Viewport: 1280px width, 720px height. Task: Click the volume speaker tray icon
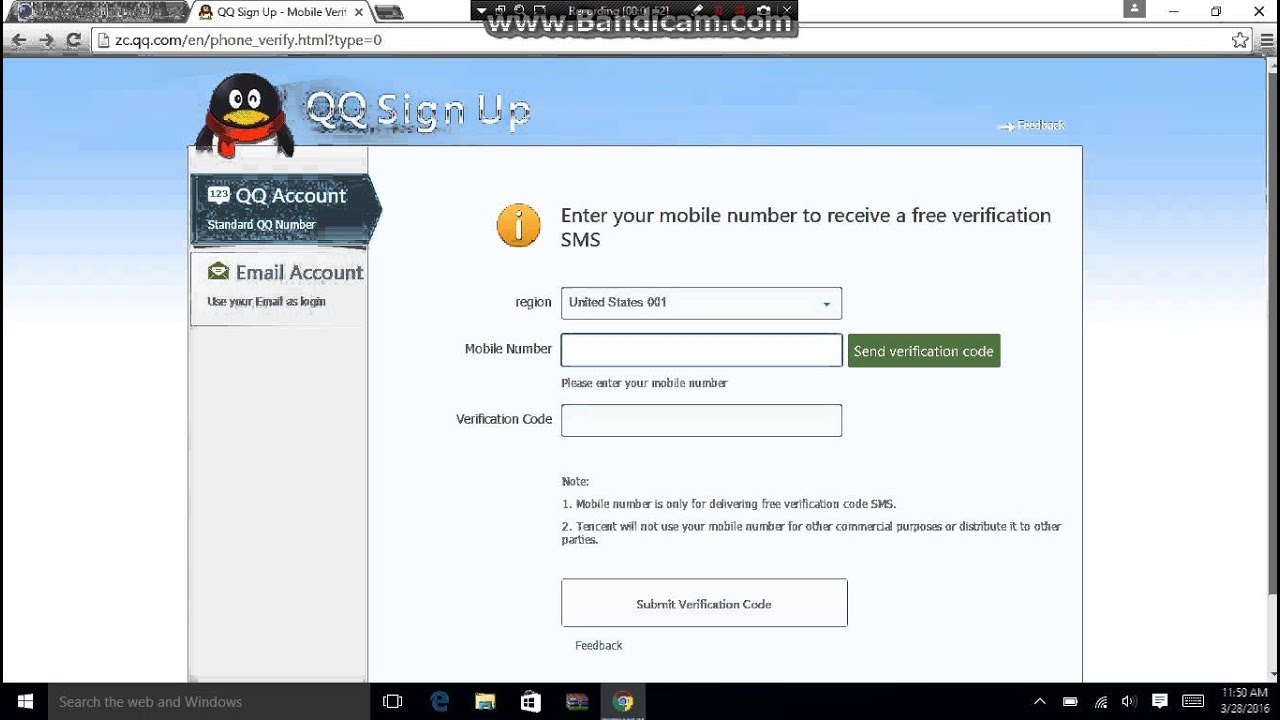click(1130, 701)
